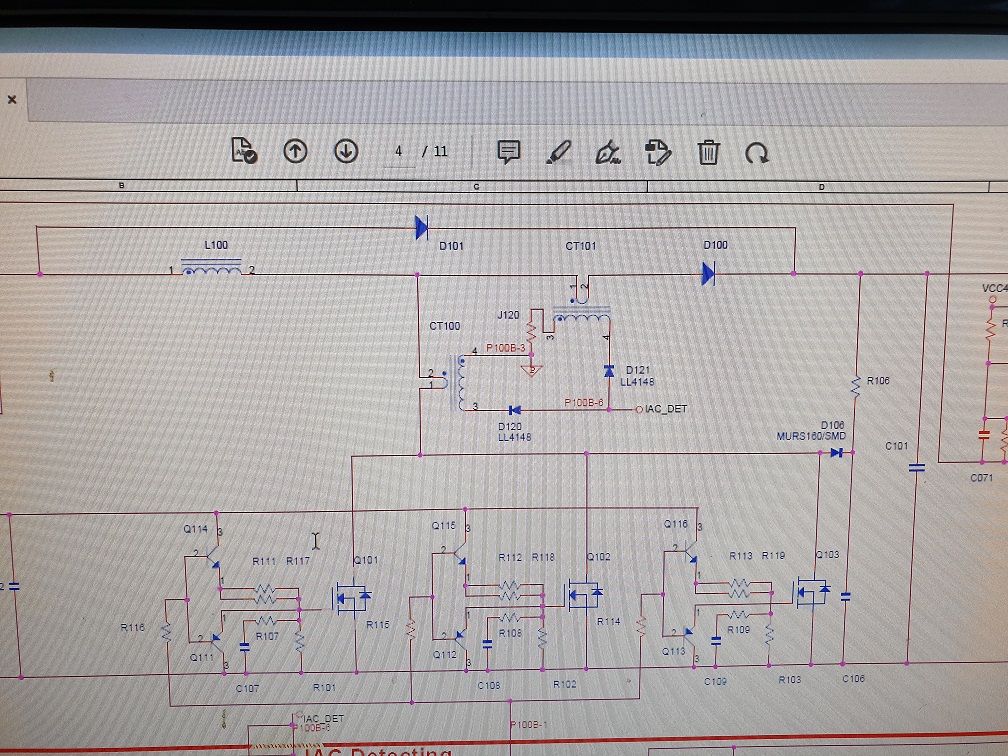Screen dimensions: 1008x756
Task: Open the signature fountain pen tool
Action: [x=607, y=153]
